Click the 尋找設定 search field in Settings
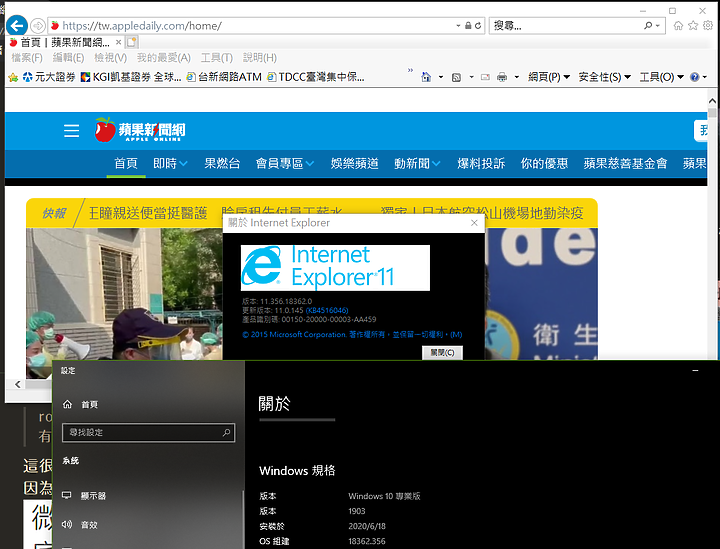 click(x=148, y=432)
